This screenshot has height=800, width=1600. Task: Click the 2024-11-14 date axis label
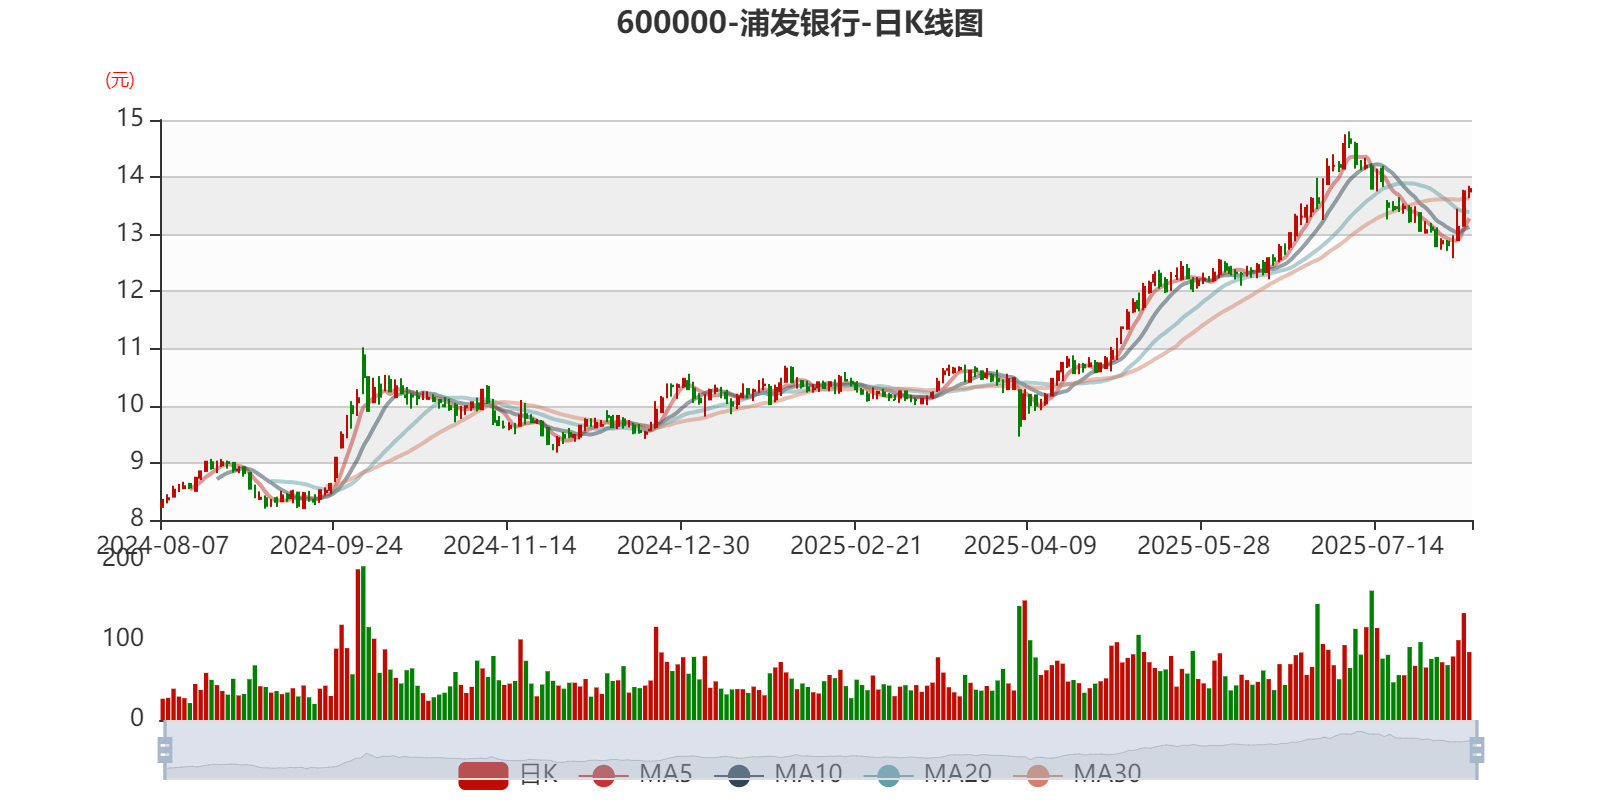pyautogui.click(x=510, y=545)
